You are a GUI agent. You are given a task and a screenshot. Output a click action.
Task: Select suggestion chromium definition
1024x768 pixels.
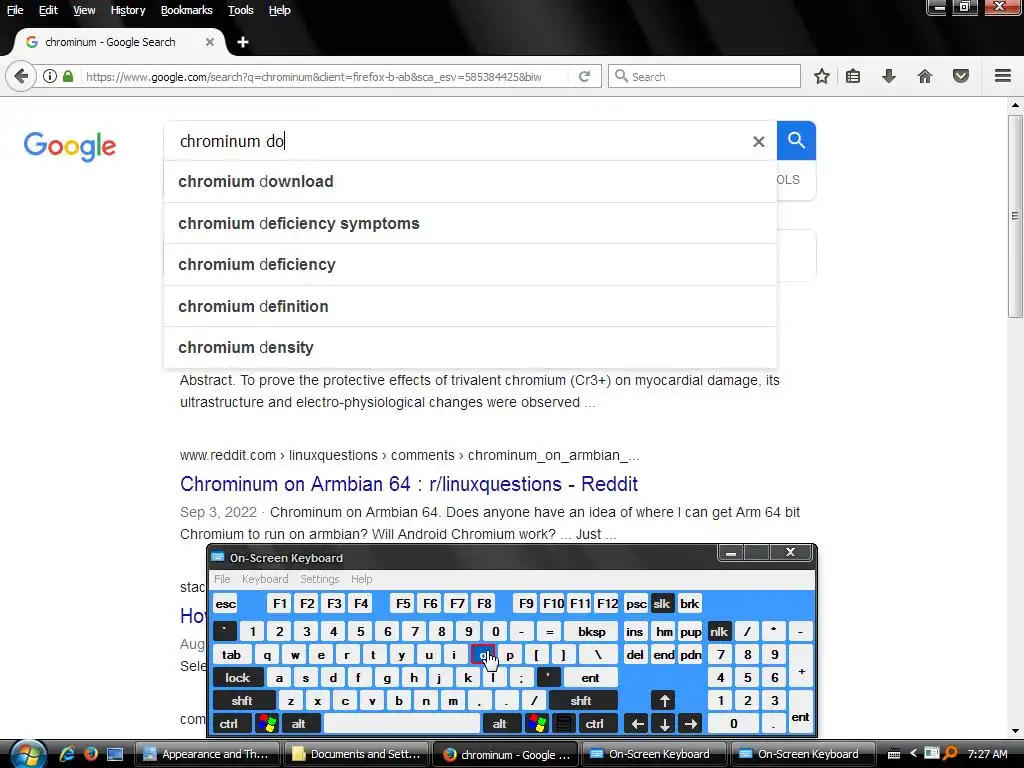pyautogui.click(x=470, y=306)
